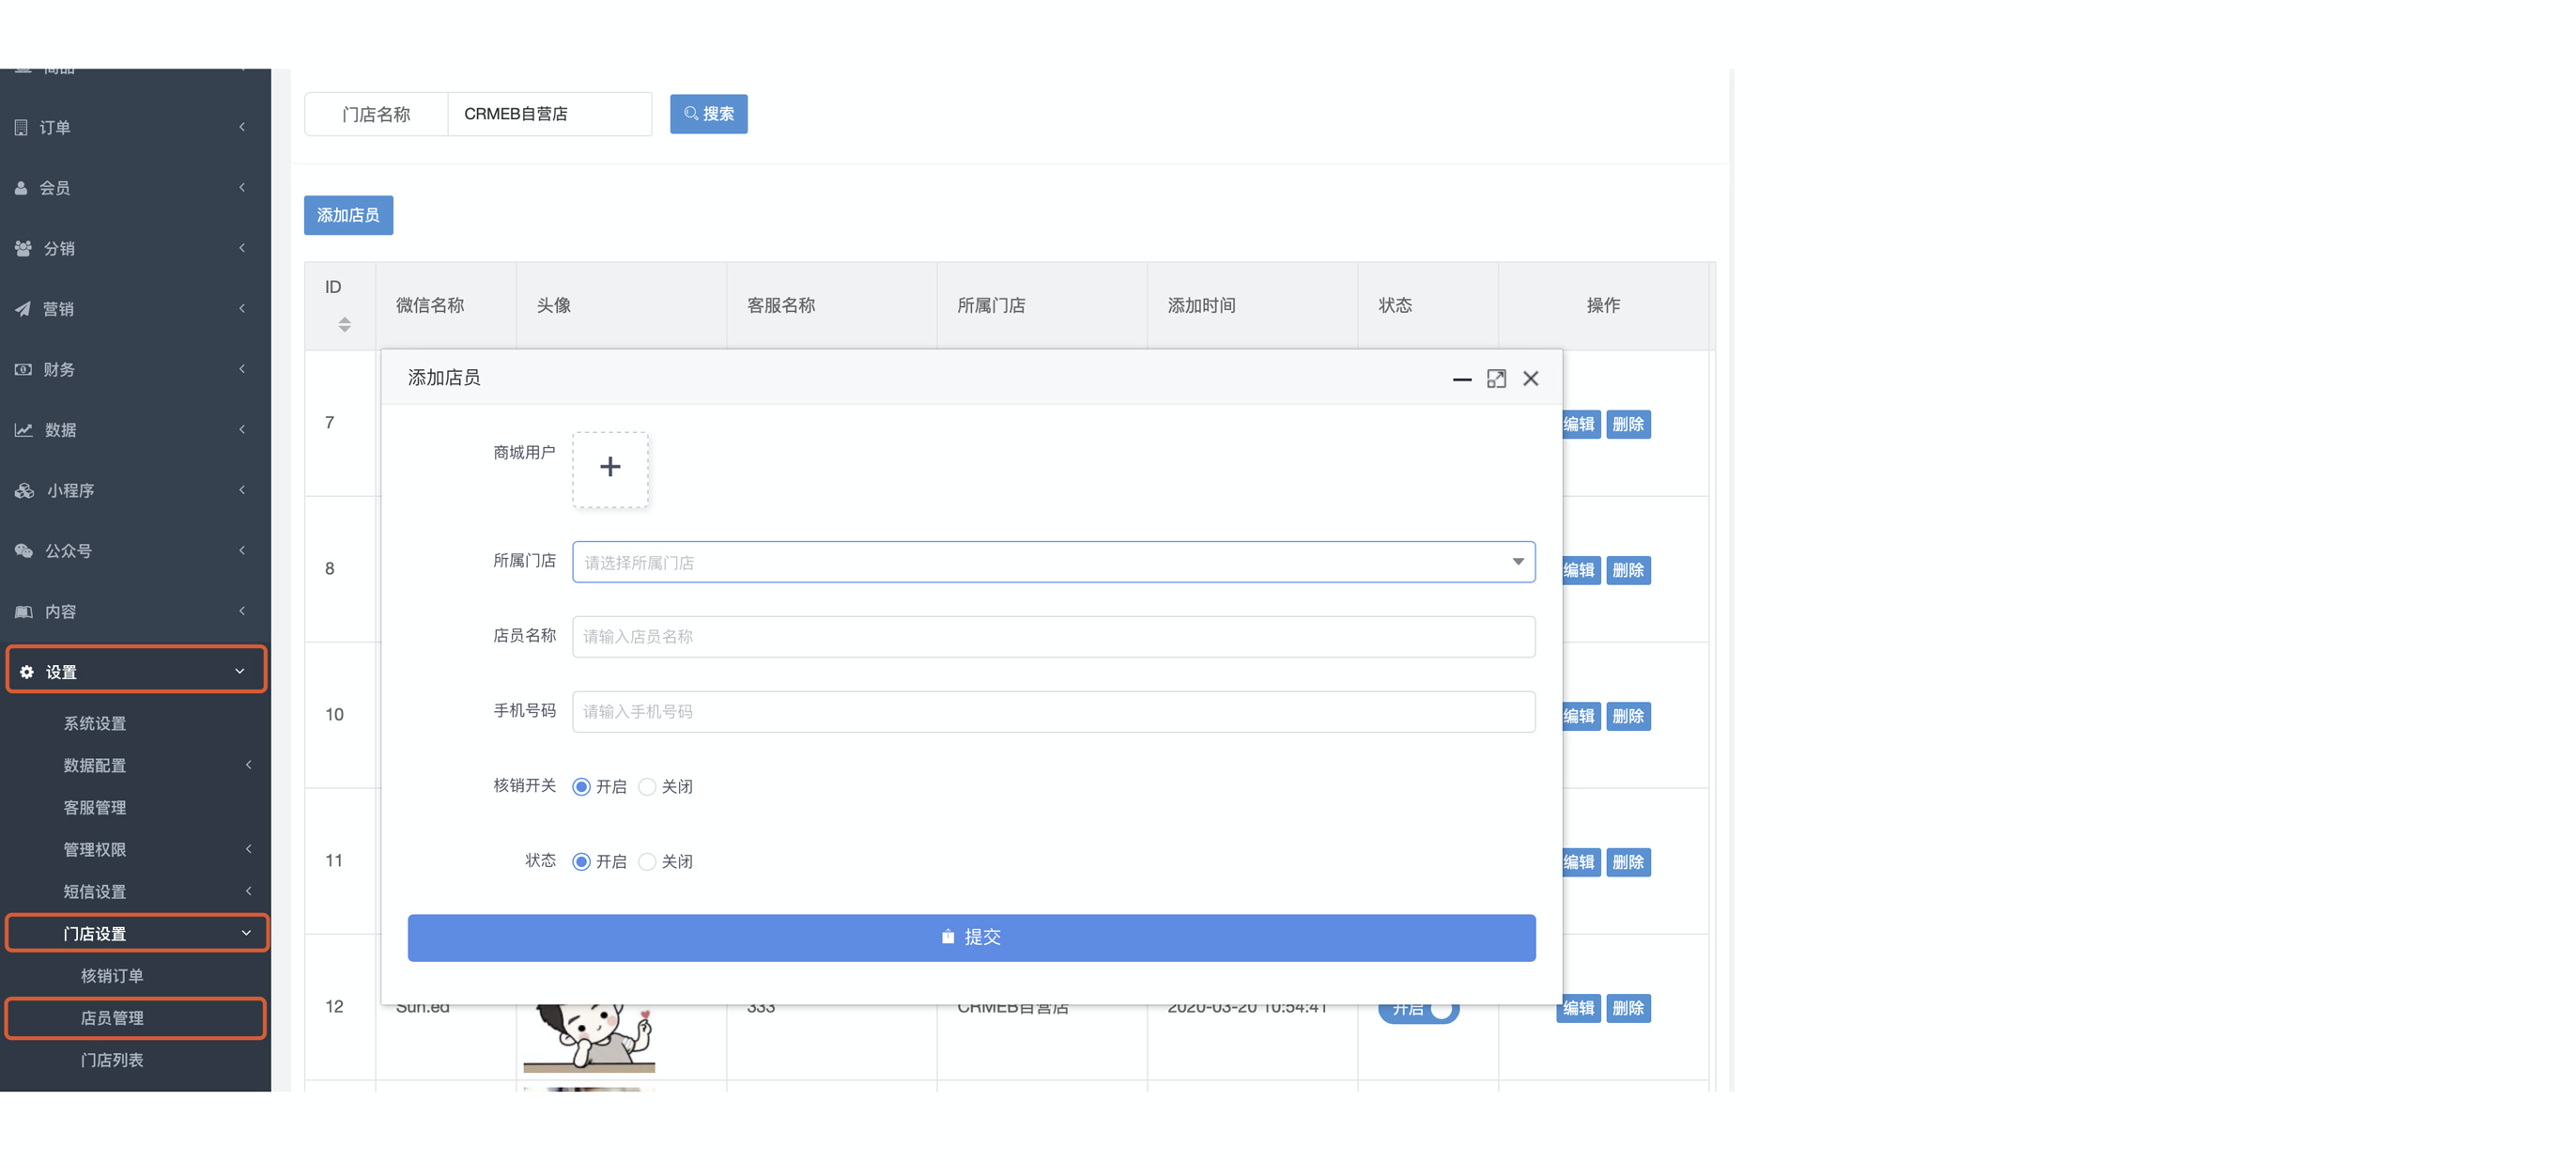Collapse the 设置 menu chevron
The height and width of the screenshot is (1162, 2576).
(x=240, y=672)
